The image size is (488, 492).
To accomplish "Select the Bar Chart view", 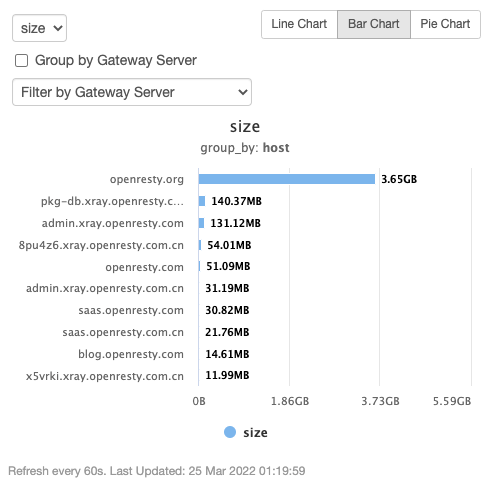I will point(374,24).
